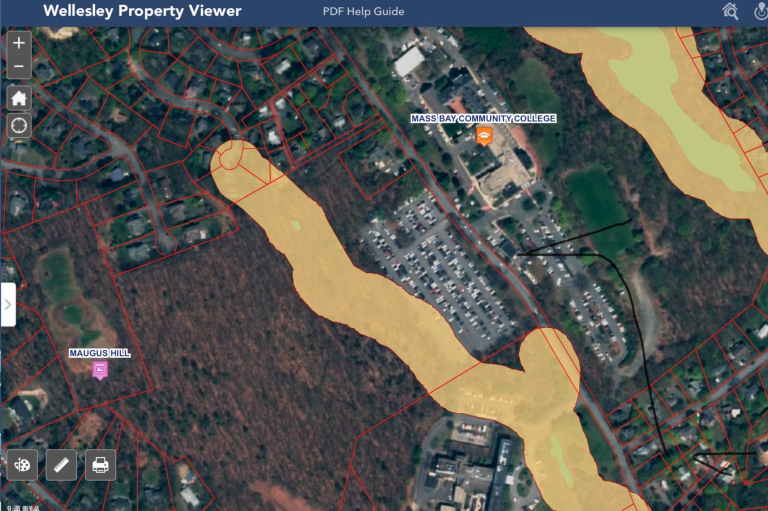Select the Mass Bay Community College orange marker

[484, 136]
